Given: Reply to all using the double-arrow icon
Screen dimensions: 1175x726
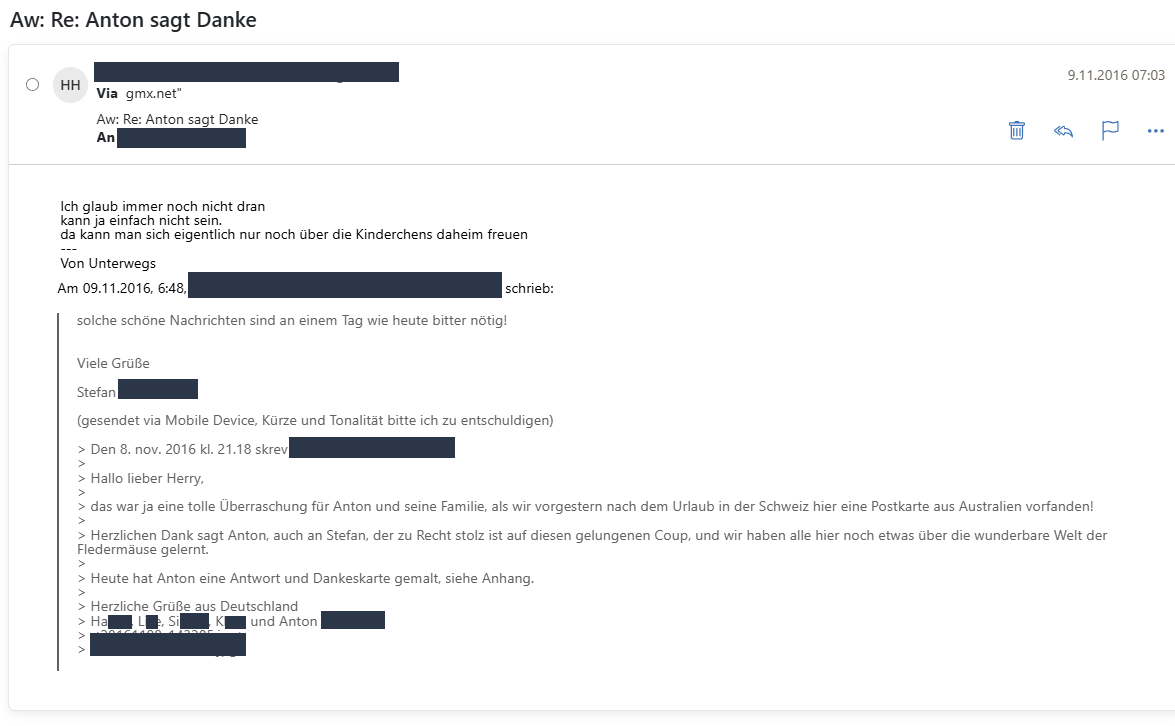Looking at the screenshot, I should (x=1063, y=131).
